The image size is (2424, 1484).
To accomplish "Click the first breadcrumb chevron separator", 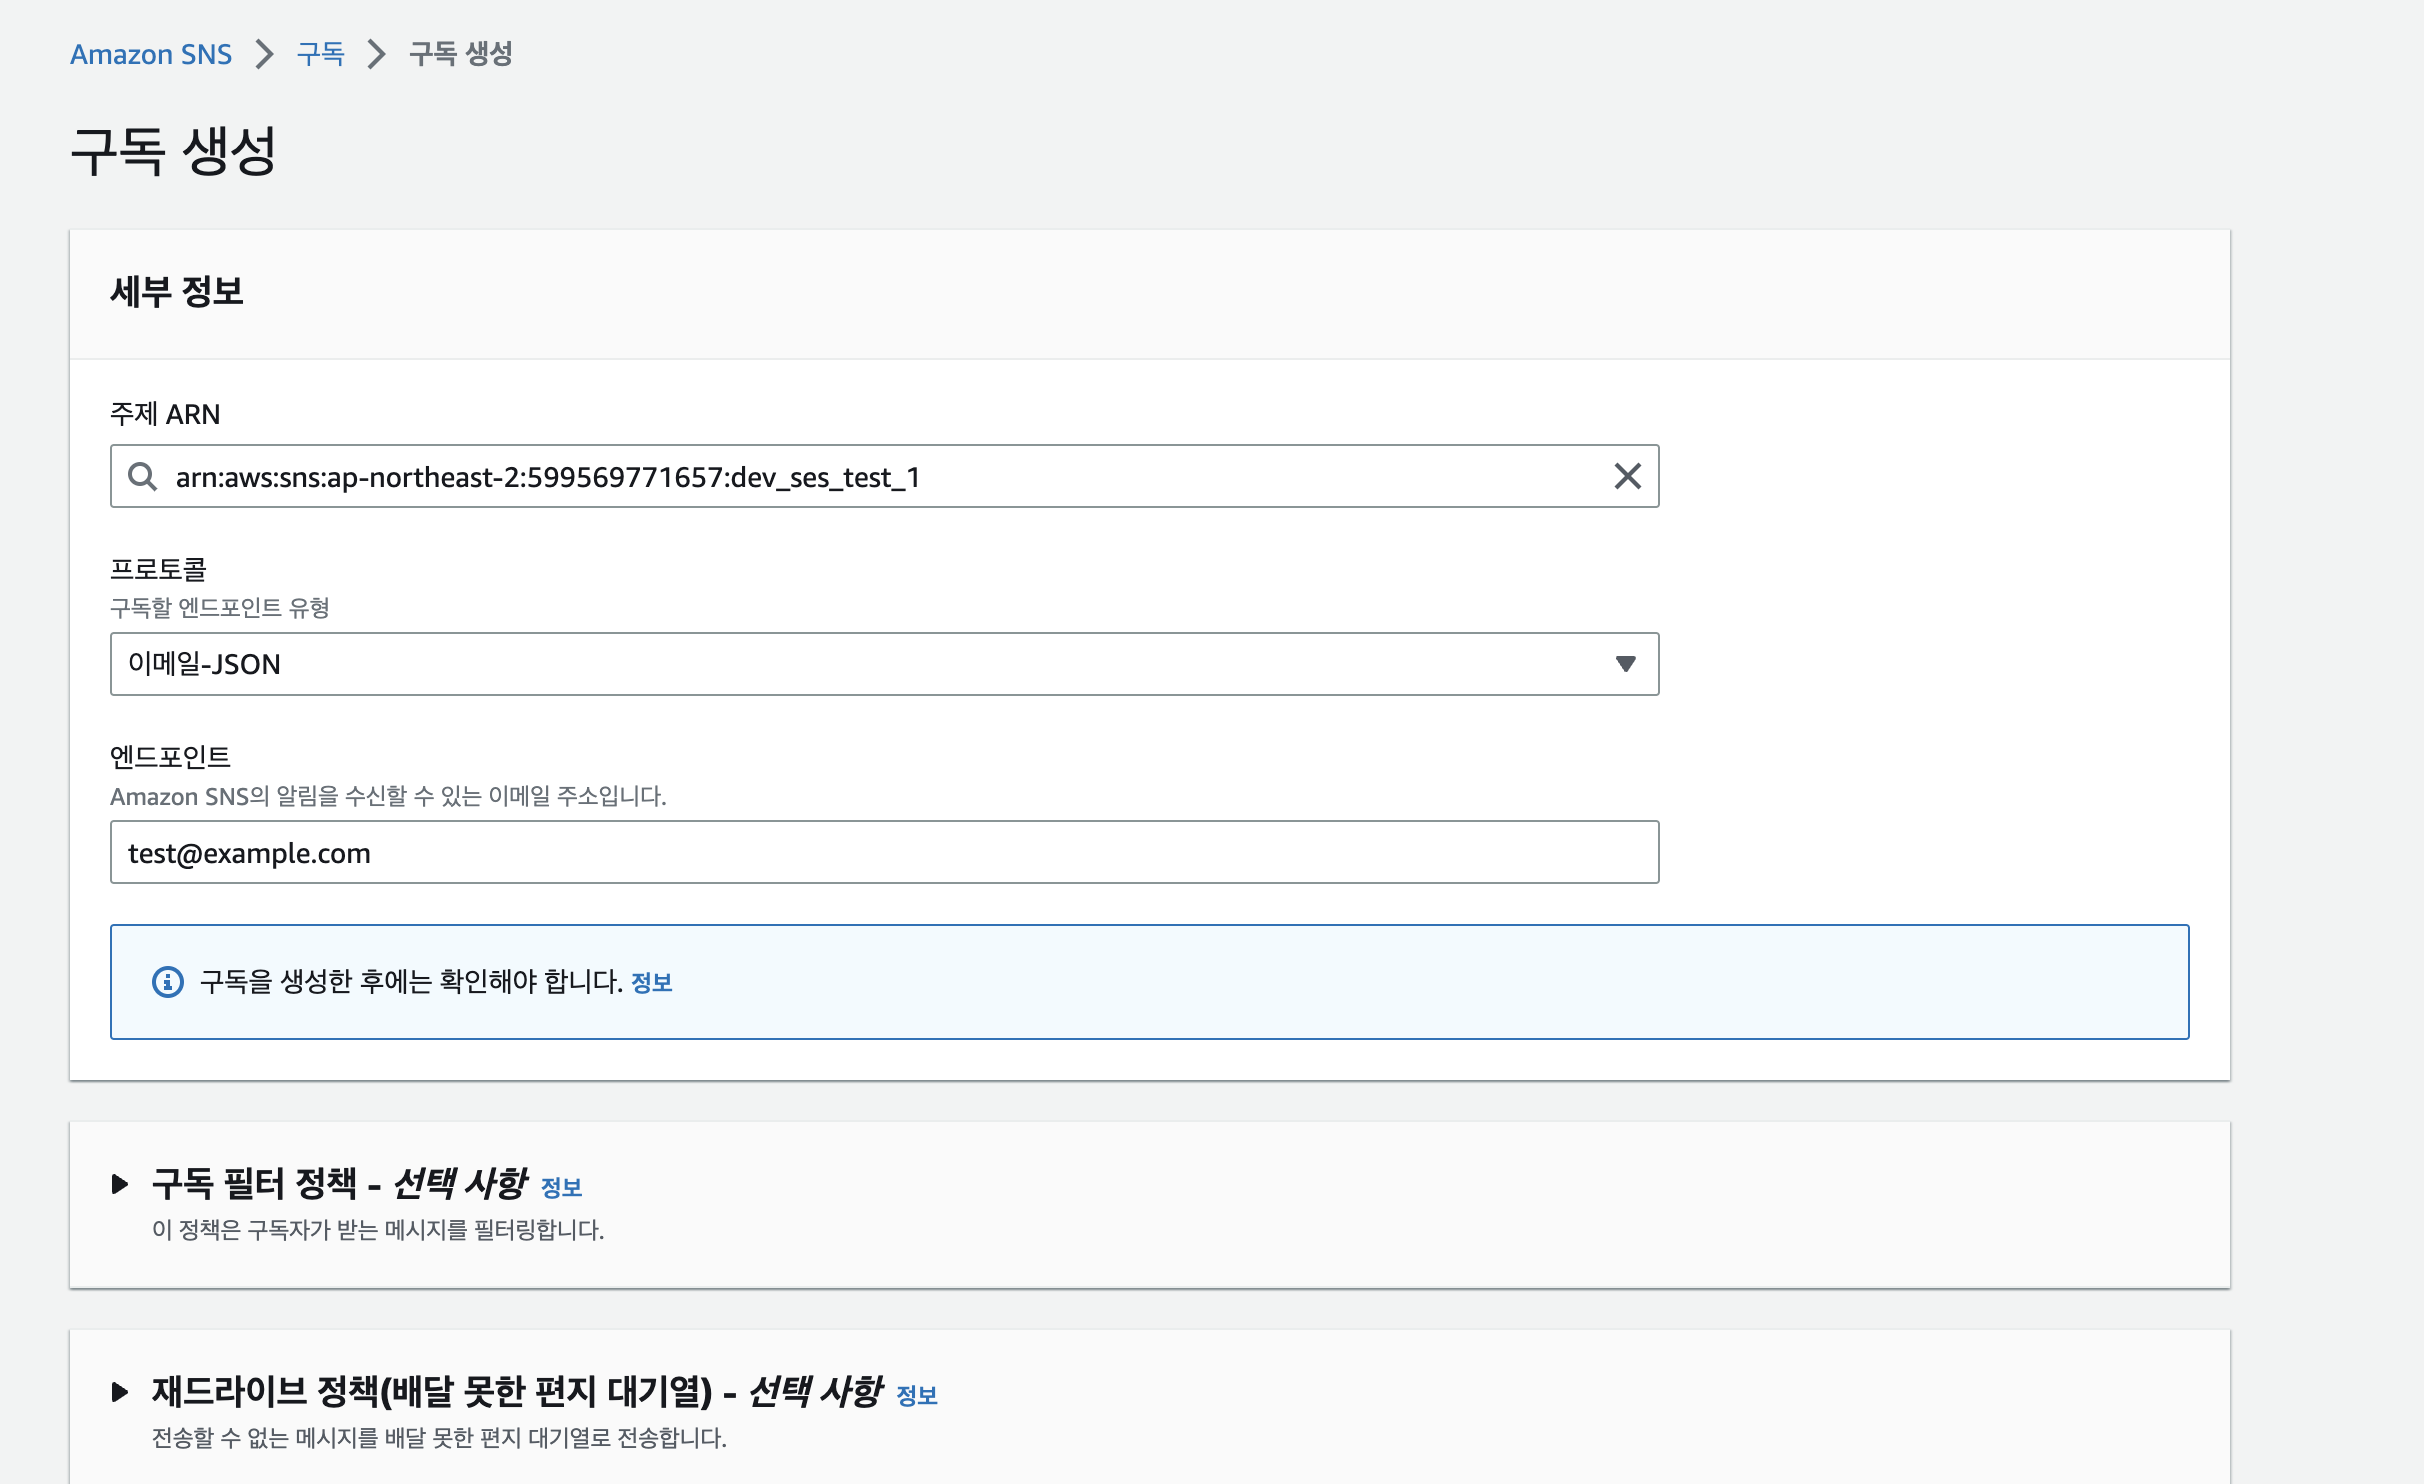I will pyautogui.click(x=265, y=54).
